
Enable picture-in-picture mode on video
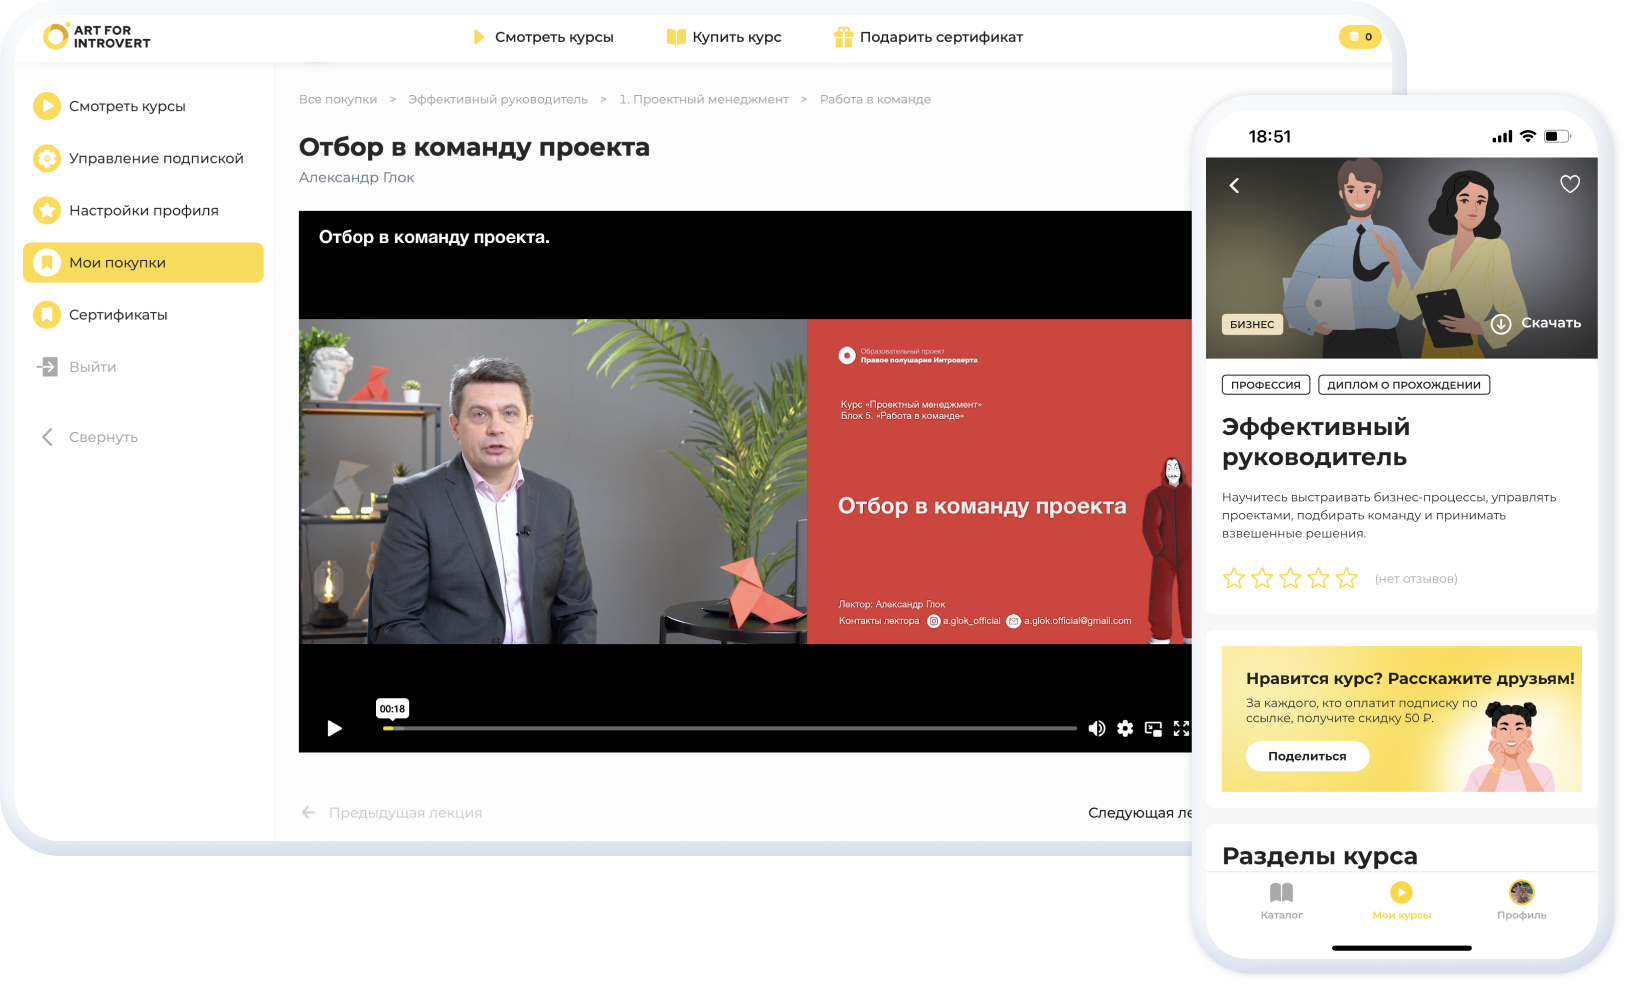(1153, 728)
